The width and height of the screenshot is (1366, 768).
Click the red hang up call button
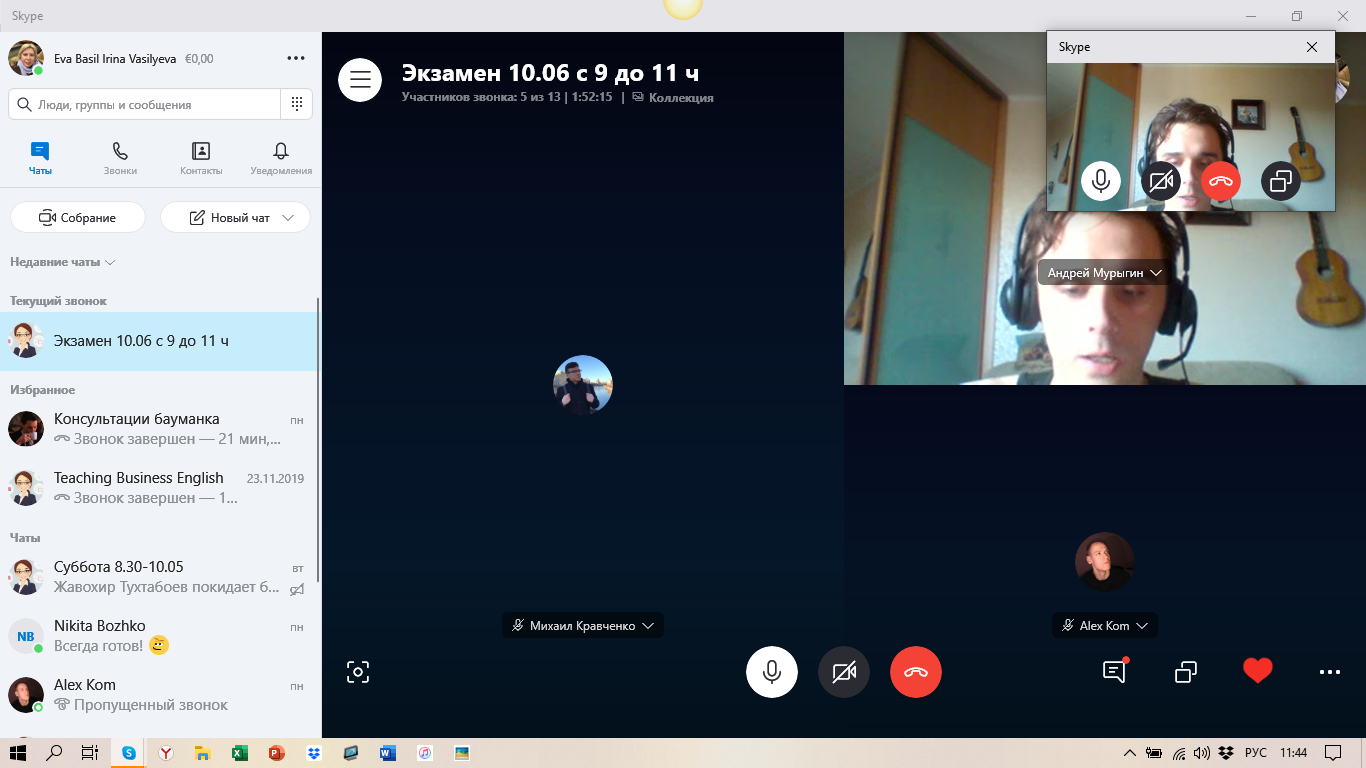pyautogui.click(x=915, y=672)
